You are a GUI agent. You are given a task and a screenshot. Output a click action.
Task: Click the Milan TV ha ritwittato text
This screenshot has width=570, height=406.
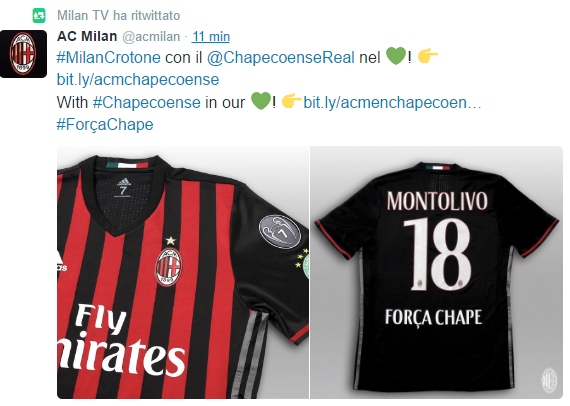119,15
